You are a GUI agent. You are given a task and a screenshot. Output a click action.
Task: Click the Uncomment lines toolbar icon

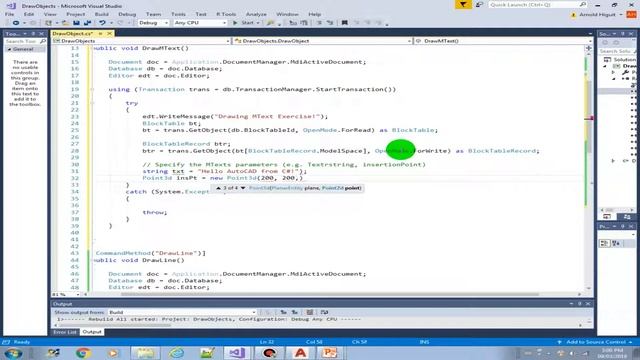tap(330, 23)
